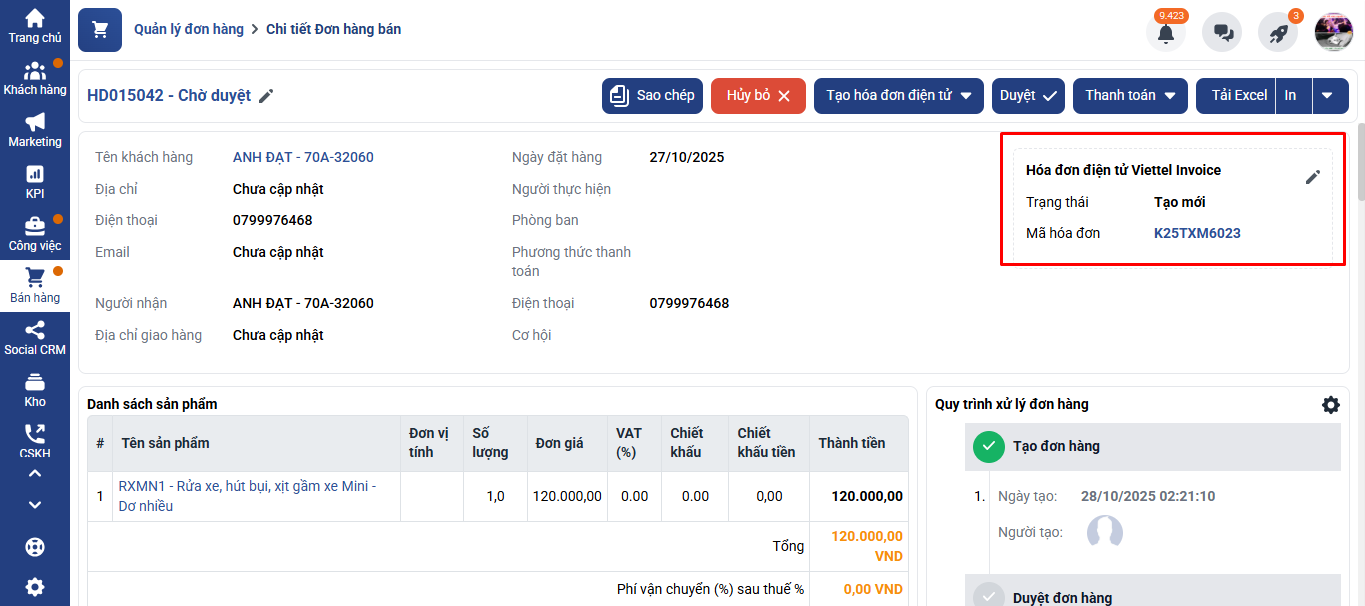This screenshot has height=606, width=1365.
Task: Edit order name with pencil icon
Action: pos(266,96)
